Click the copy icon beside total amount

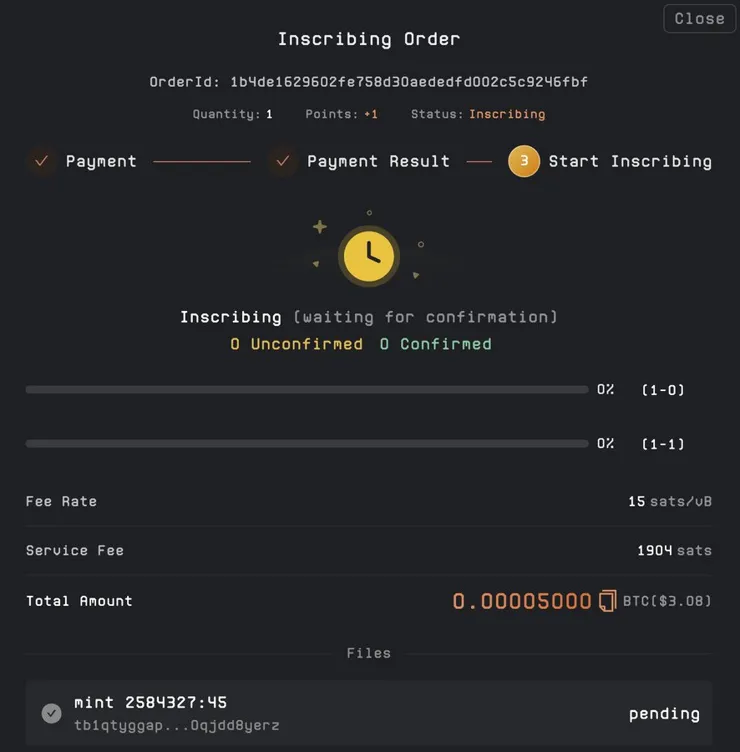[607, 601]
